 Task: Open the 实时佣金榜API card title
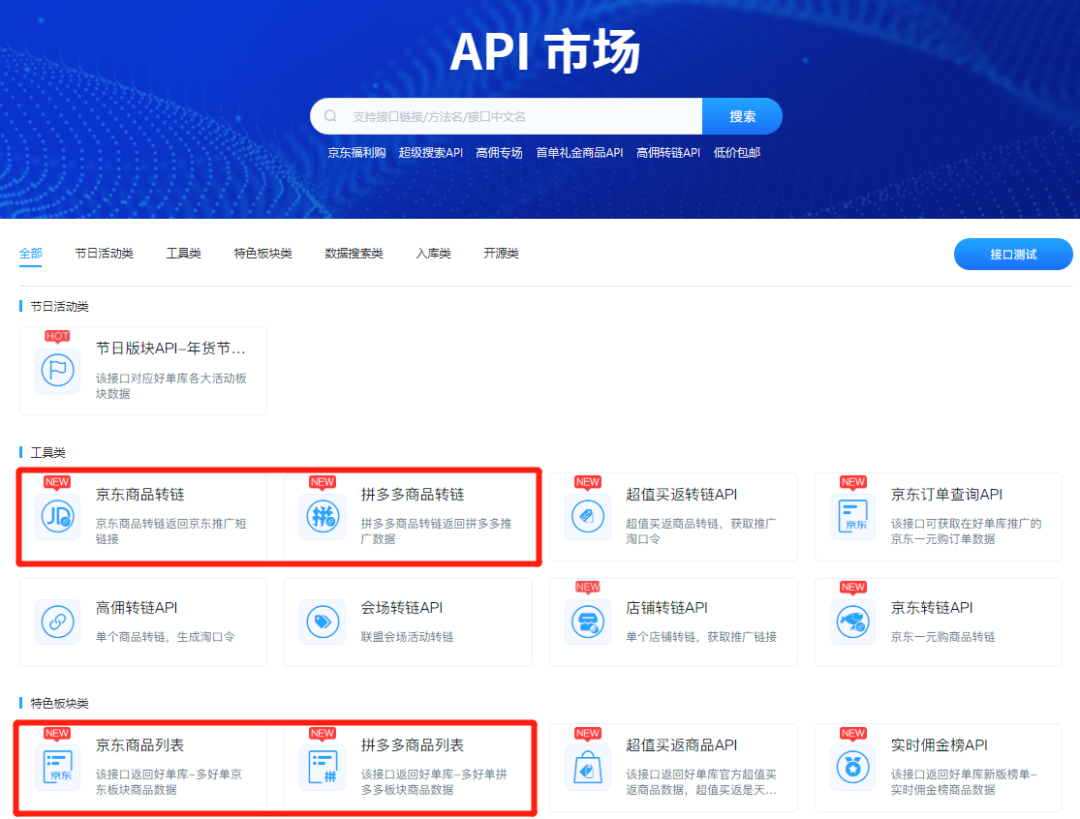pos(939,745)
